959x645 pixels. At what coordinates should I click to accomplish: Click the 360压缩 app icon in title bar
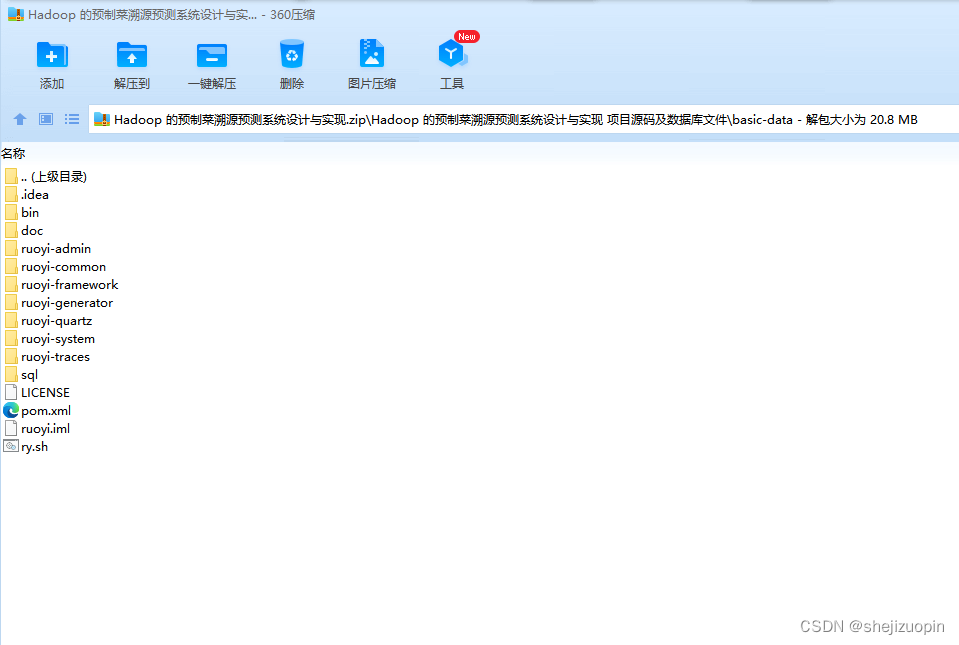point(15,14)
